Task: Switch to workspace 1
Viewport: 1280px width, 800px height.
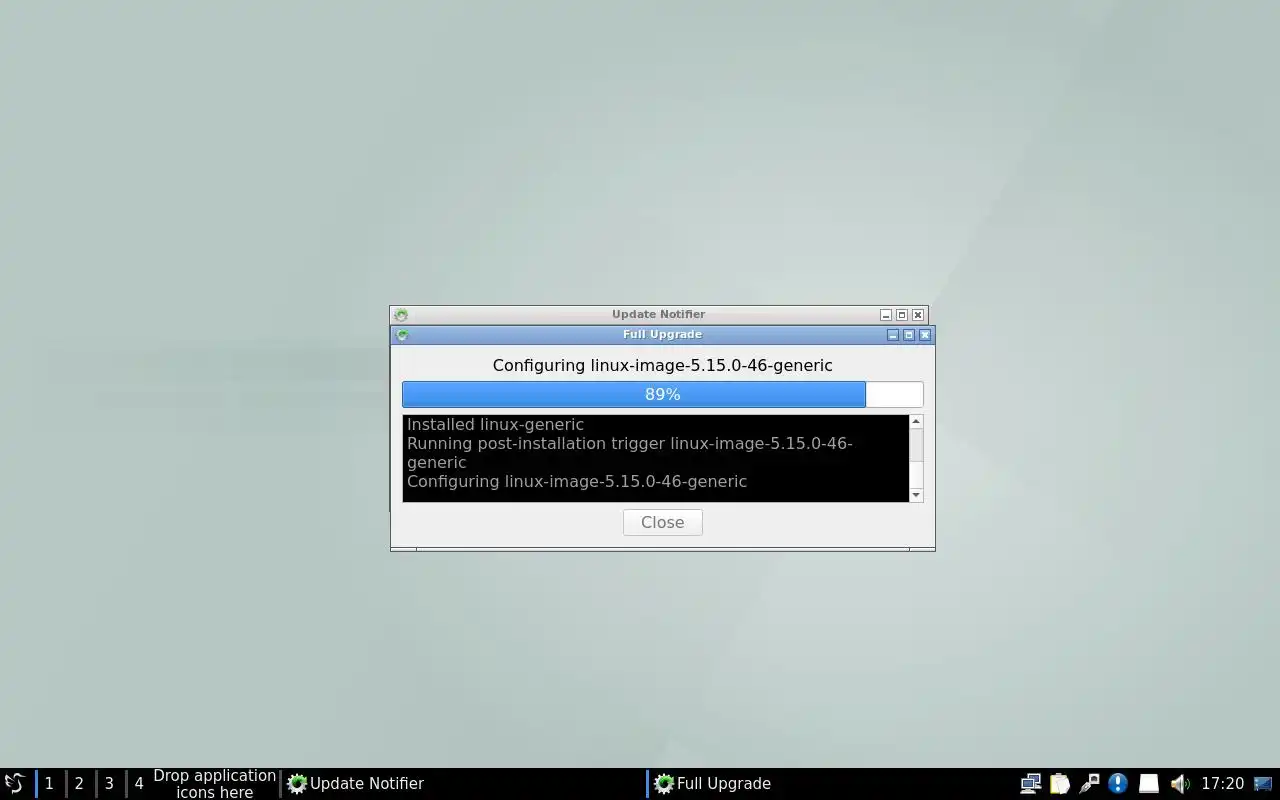Action: tap(49, 783)
